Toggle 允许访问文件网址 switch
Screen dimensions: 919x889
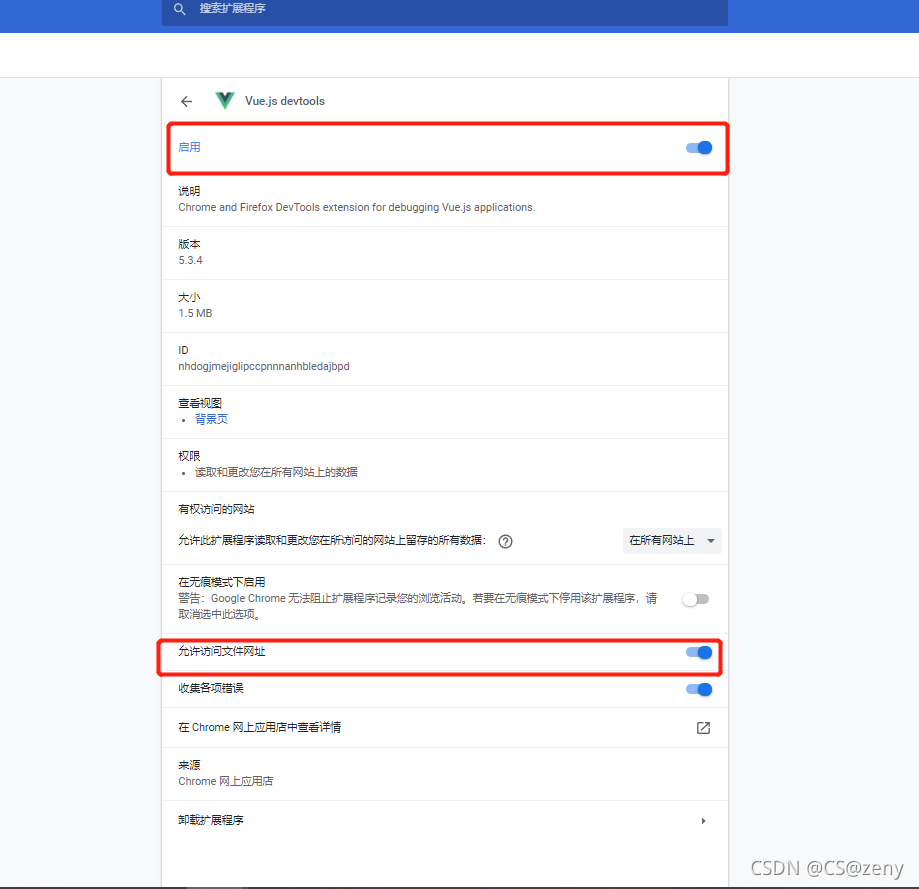coord(699,652)
